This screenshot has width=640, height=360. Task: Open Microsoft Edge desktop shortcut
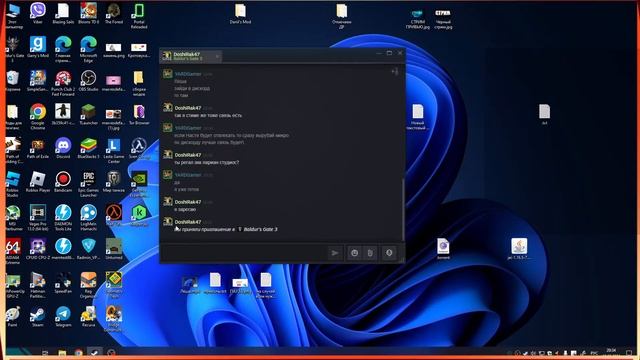click(89, 49)
